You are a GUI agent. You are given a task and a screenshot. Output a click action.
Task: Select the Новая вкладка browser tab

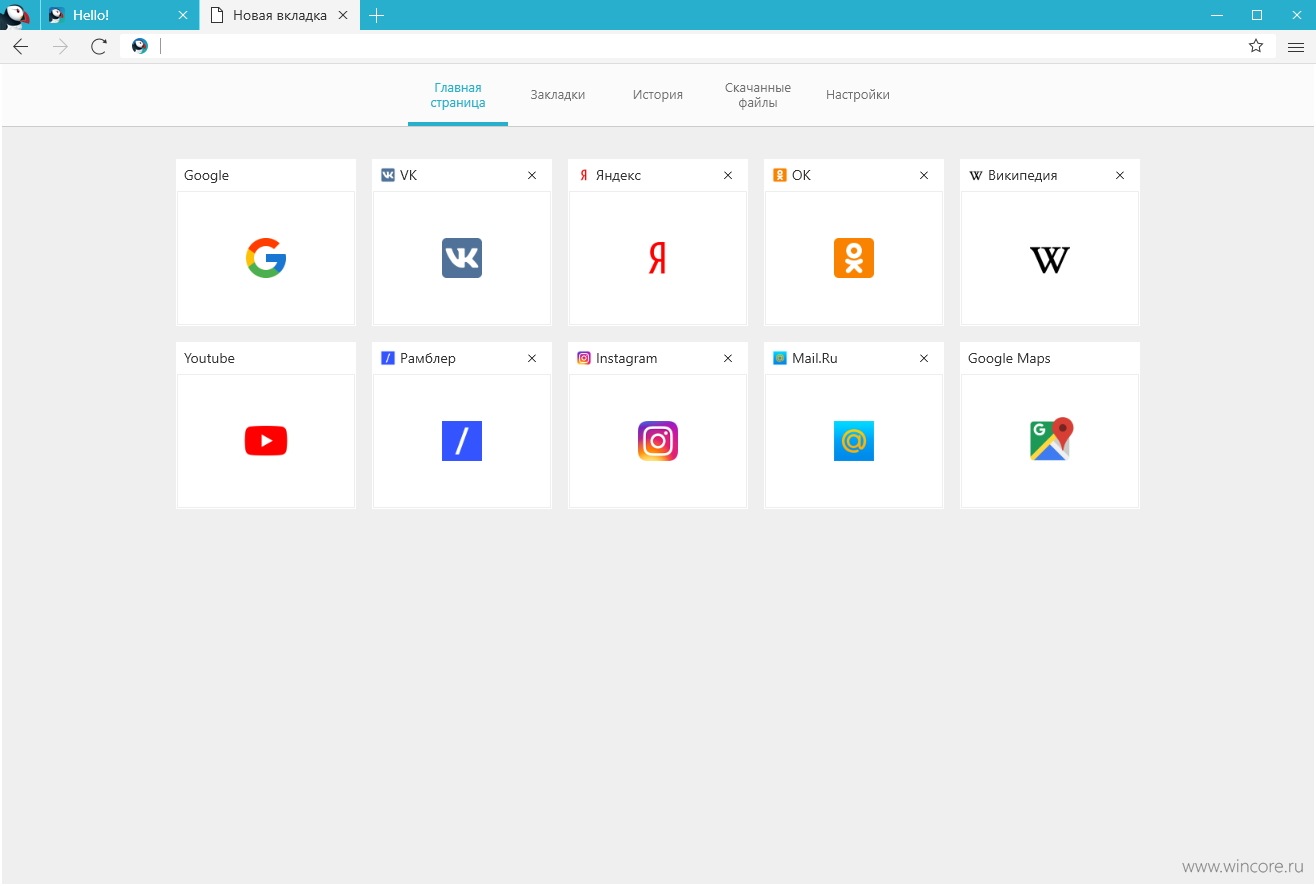280,15
